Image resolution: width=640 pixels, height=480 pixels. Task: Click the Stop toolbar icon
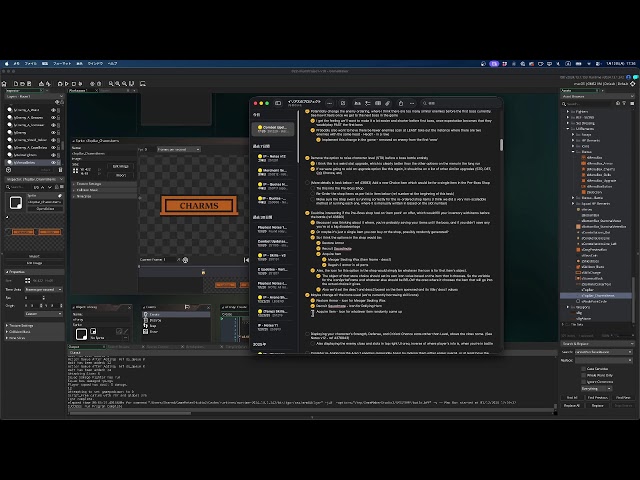point(74,84)
